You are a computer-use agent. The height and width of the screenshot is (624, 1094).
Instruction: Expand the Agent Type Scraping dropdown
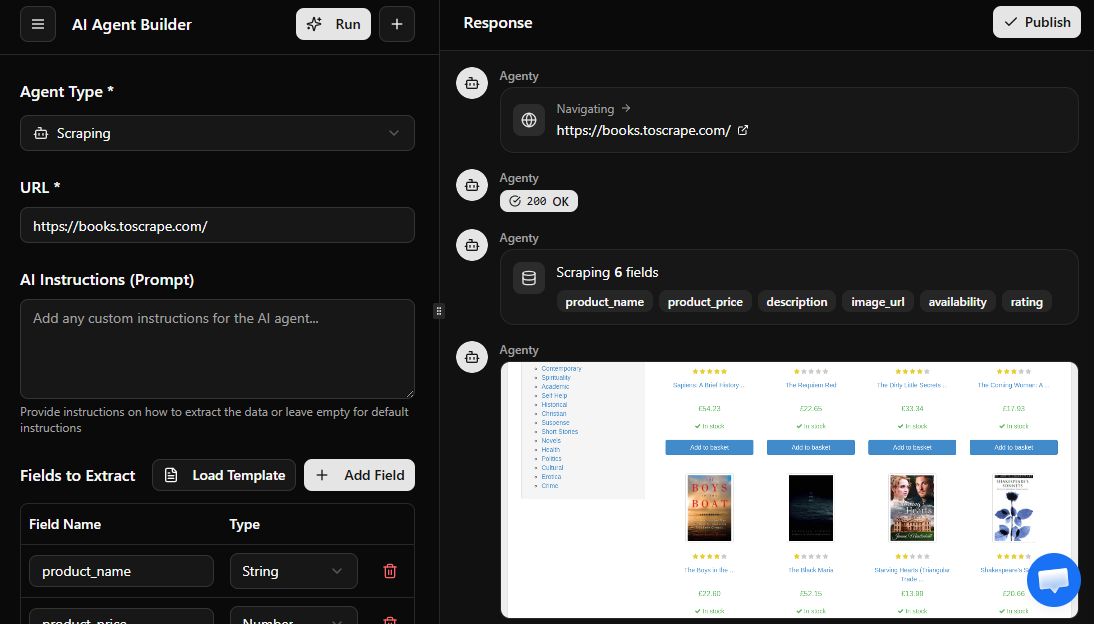pos(217,133)
